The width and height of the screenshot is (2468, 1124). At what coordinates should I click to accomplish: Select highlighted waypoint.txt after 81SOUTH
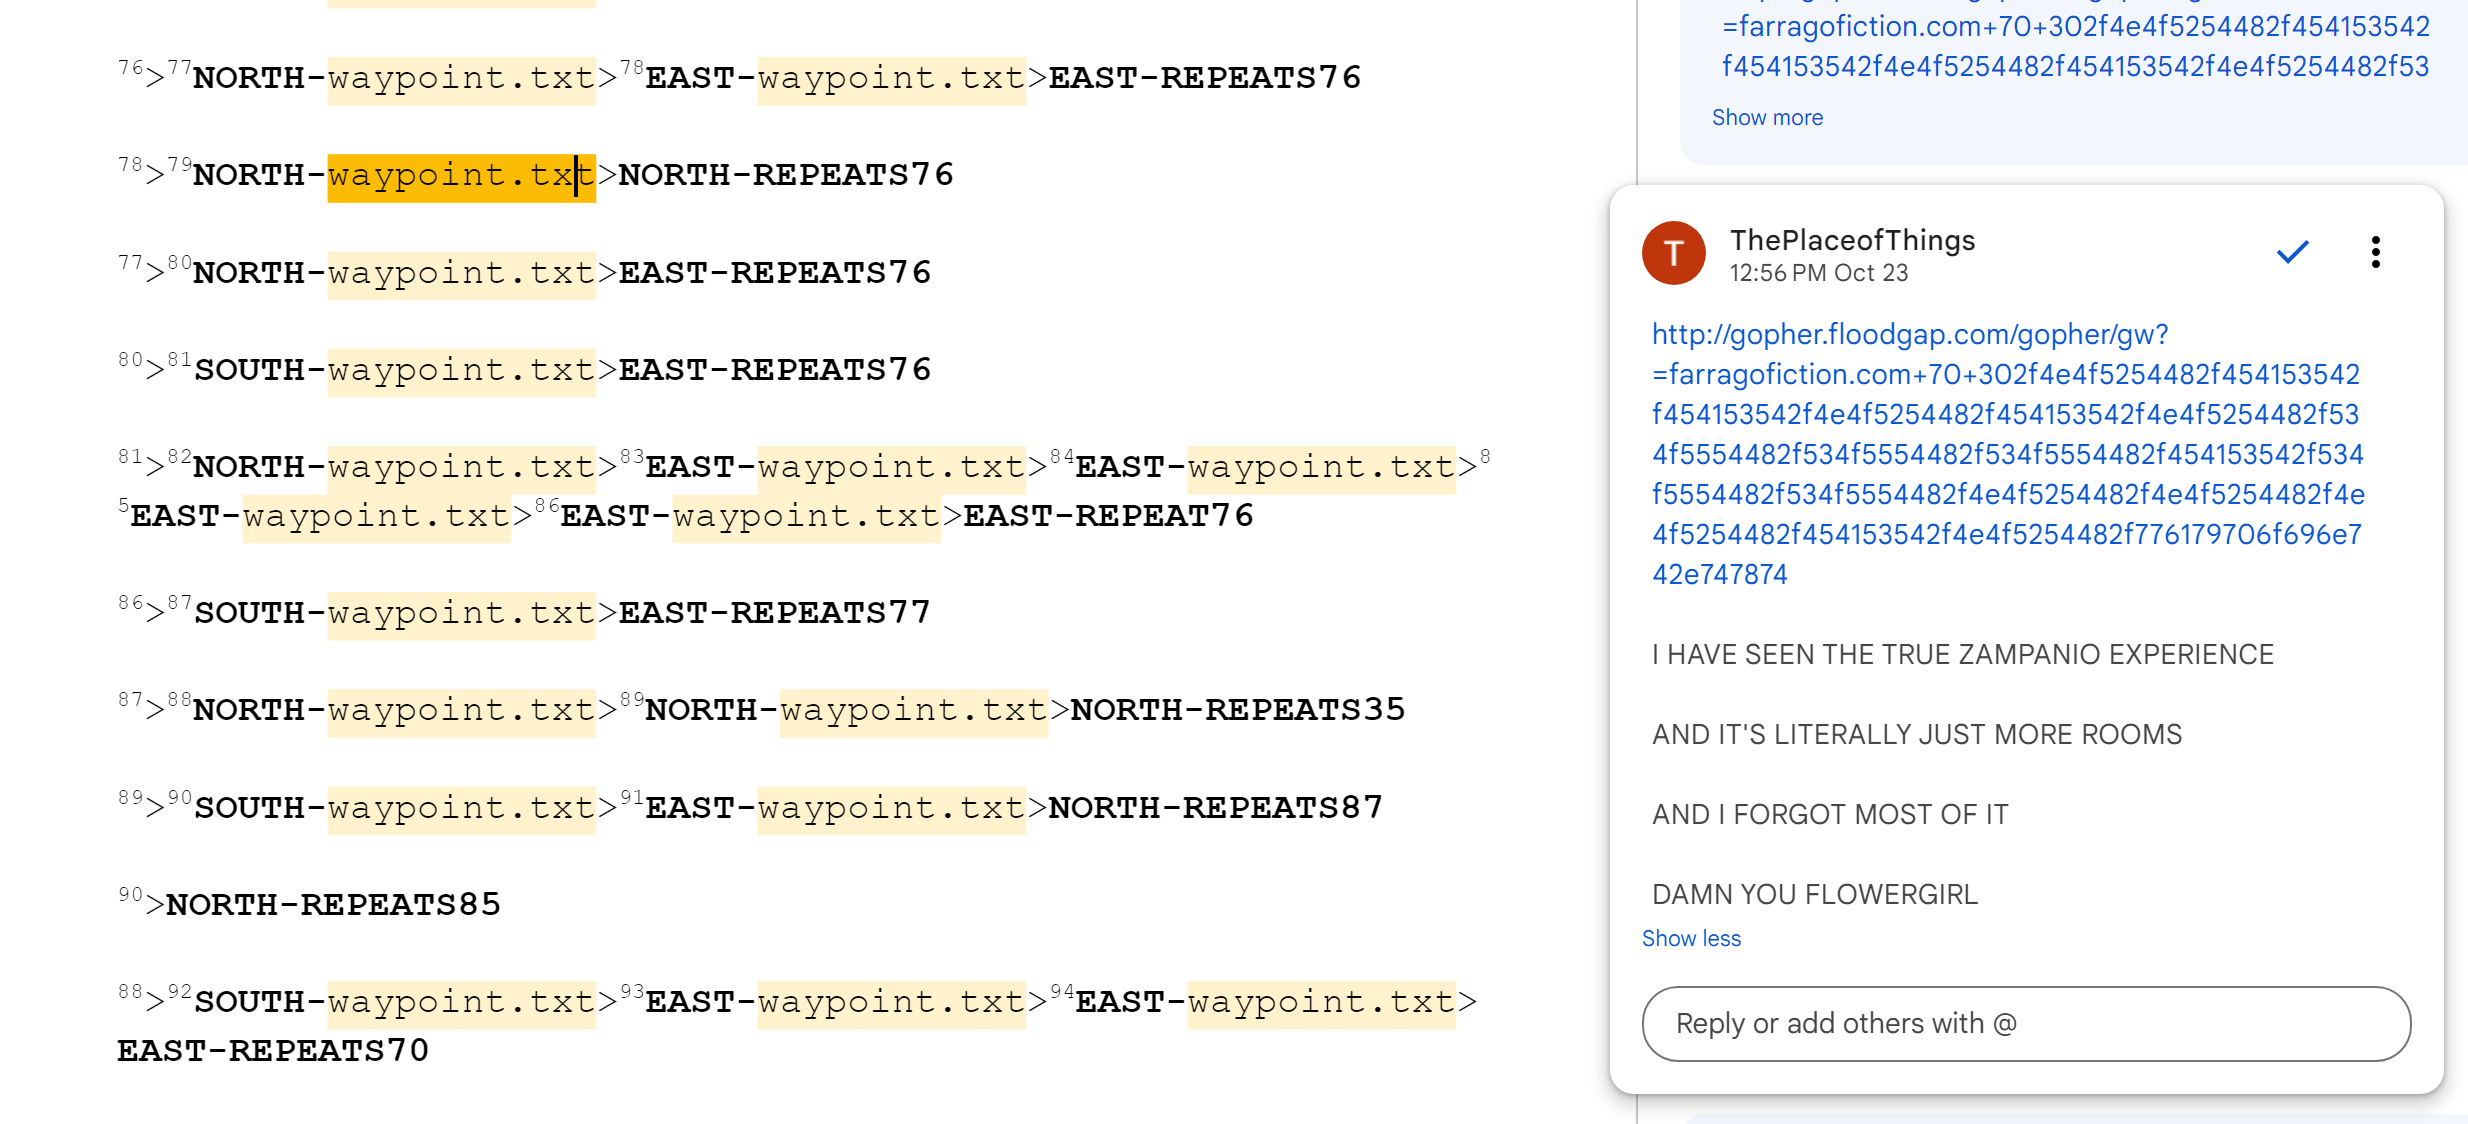click(x=460, y=371)
